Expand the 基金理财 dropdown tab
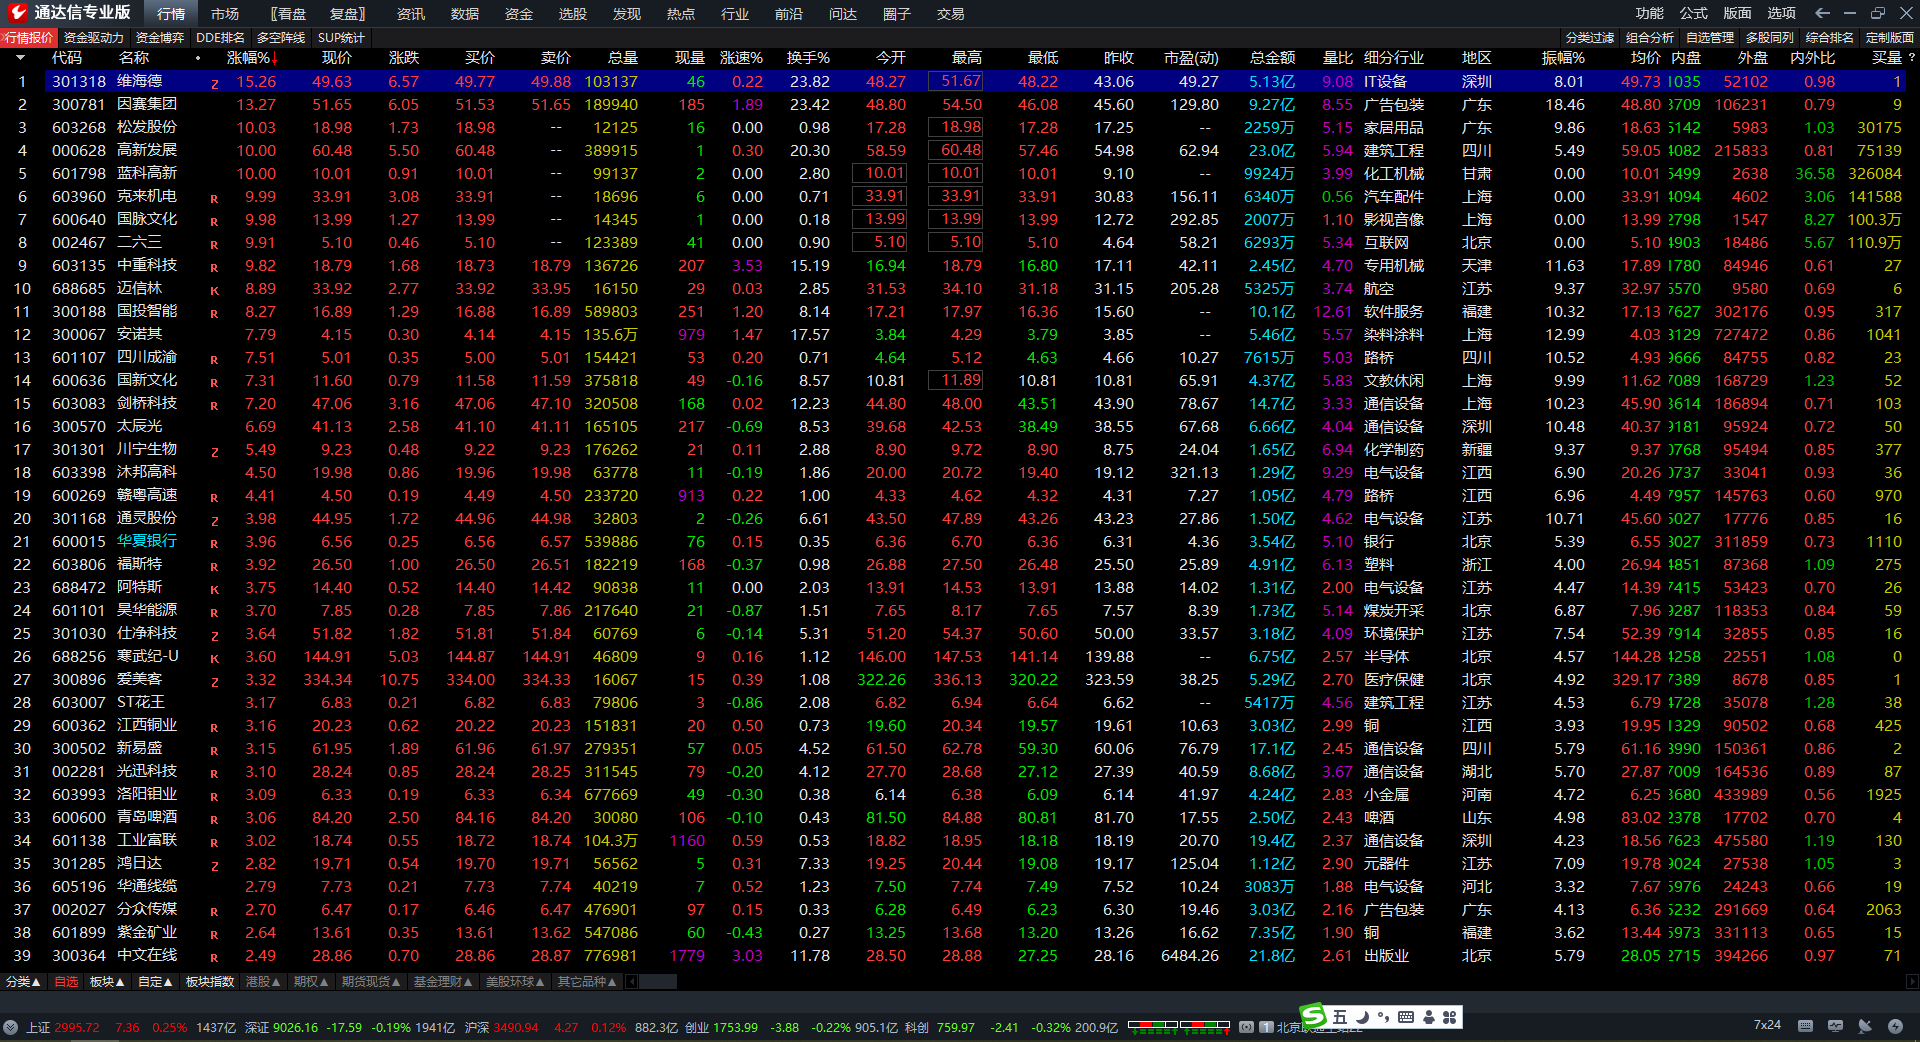This screenshot has width=1920, height=1042. (443, 982)
